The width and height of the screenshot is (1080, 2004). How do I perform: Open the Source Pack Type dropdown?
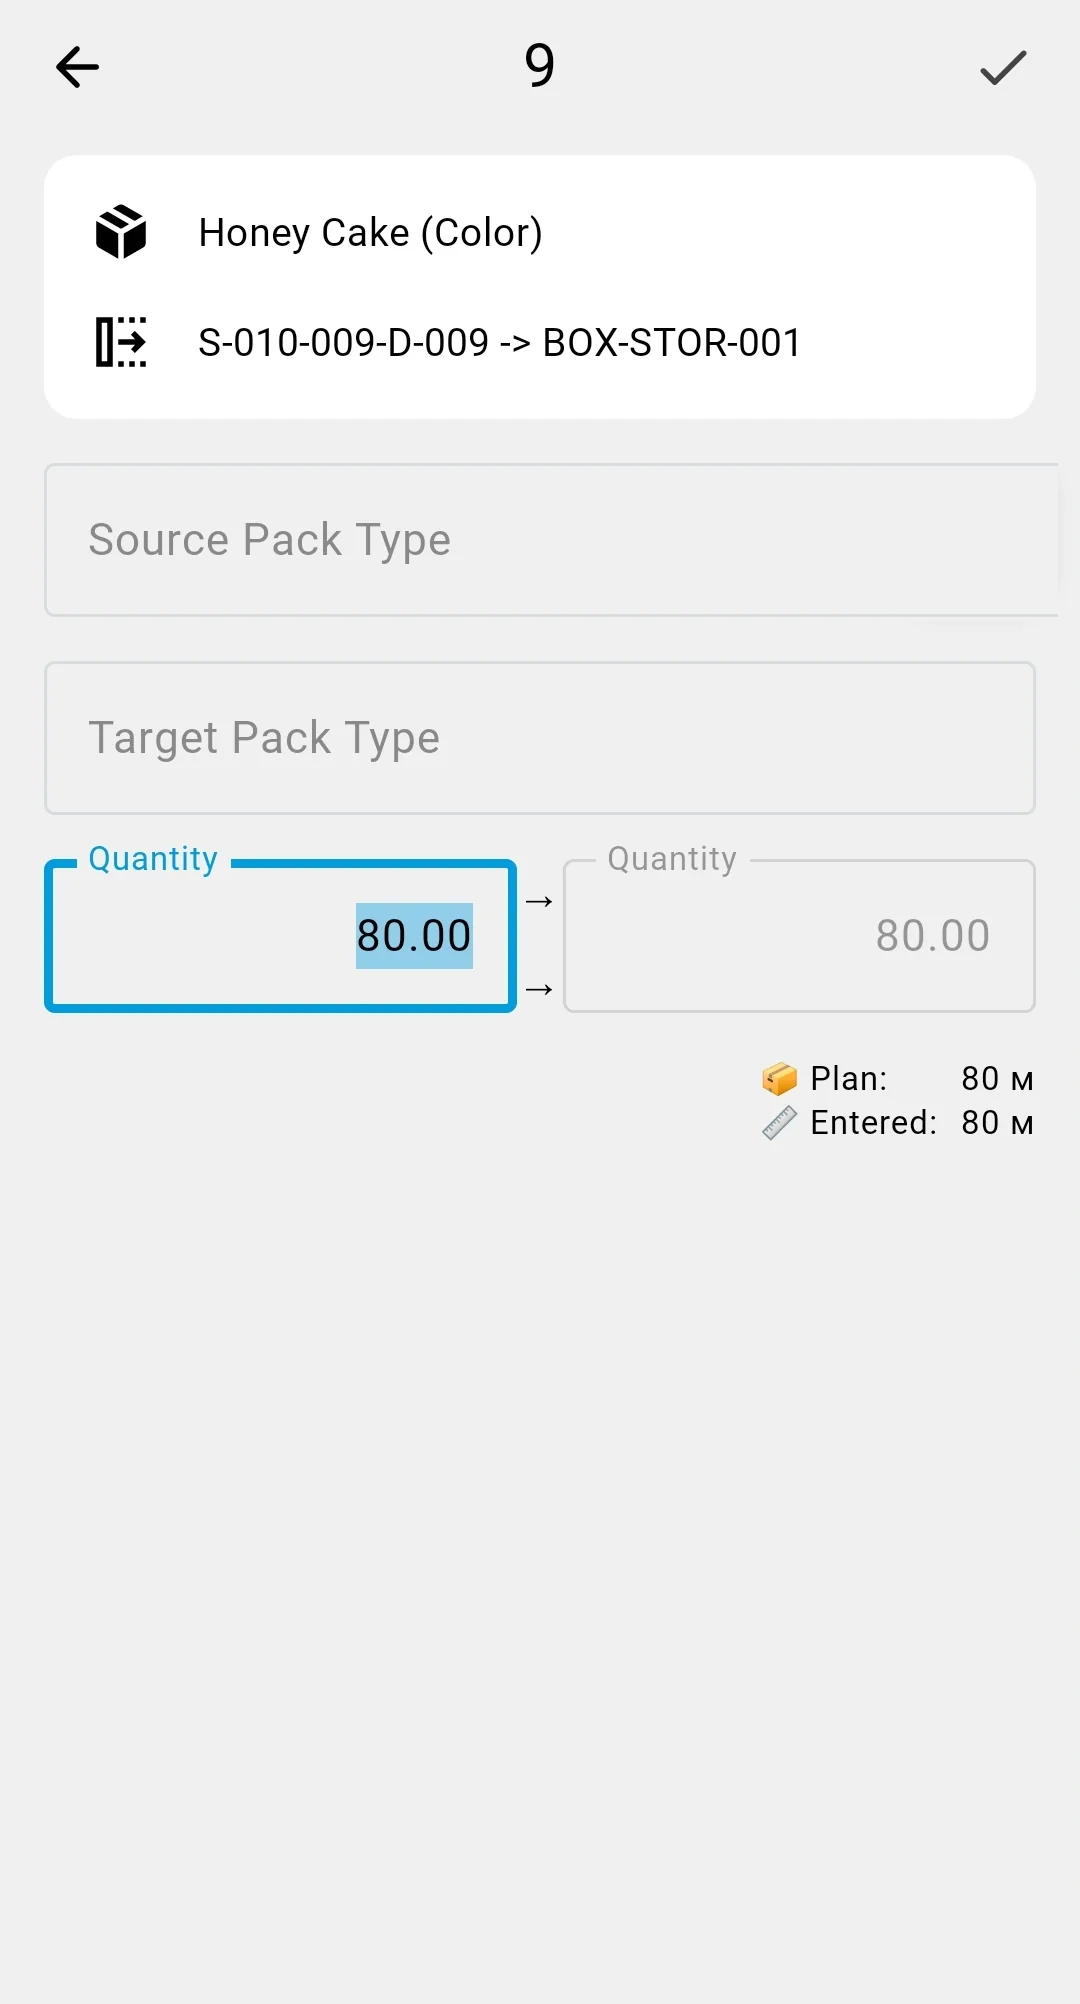(551, 540)
